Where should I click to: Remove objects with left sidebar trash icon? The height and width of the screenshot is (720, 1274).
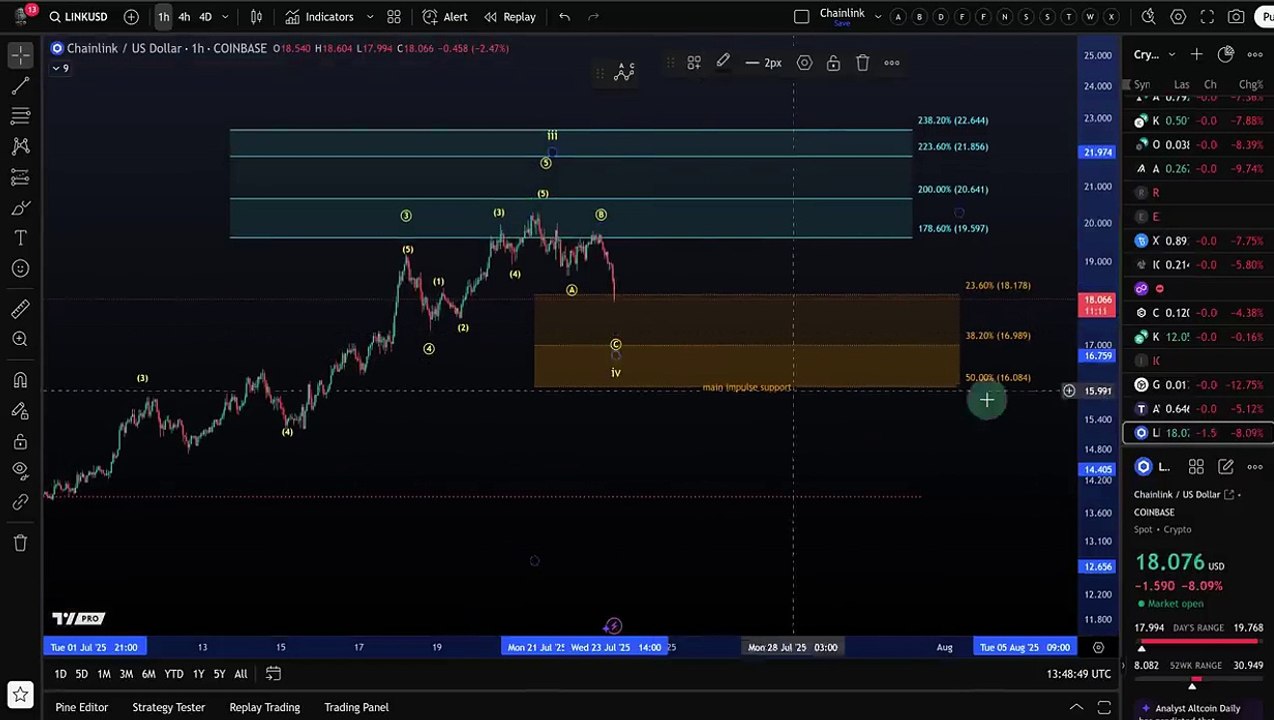click(20, 542)
